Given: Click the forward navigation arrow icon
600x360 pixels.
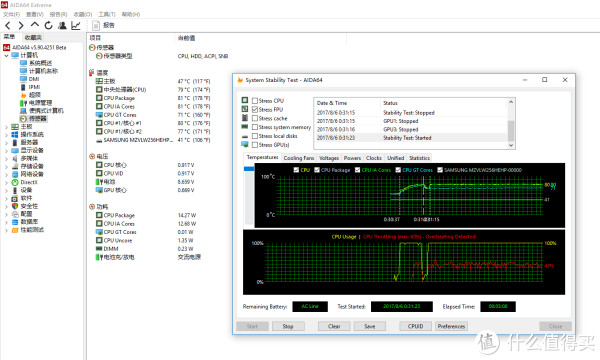Looking at the screenshot, I should click(x=21, y=26).
